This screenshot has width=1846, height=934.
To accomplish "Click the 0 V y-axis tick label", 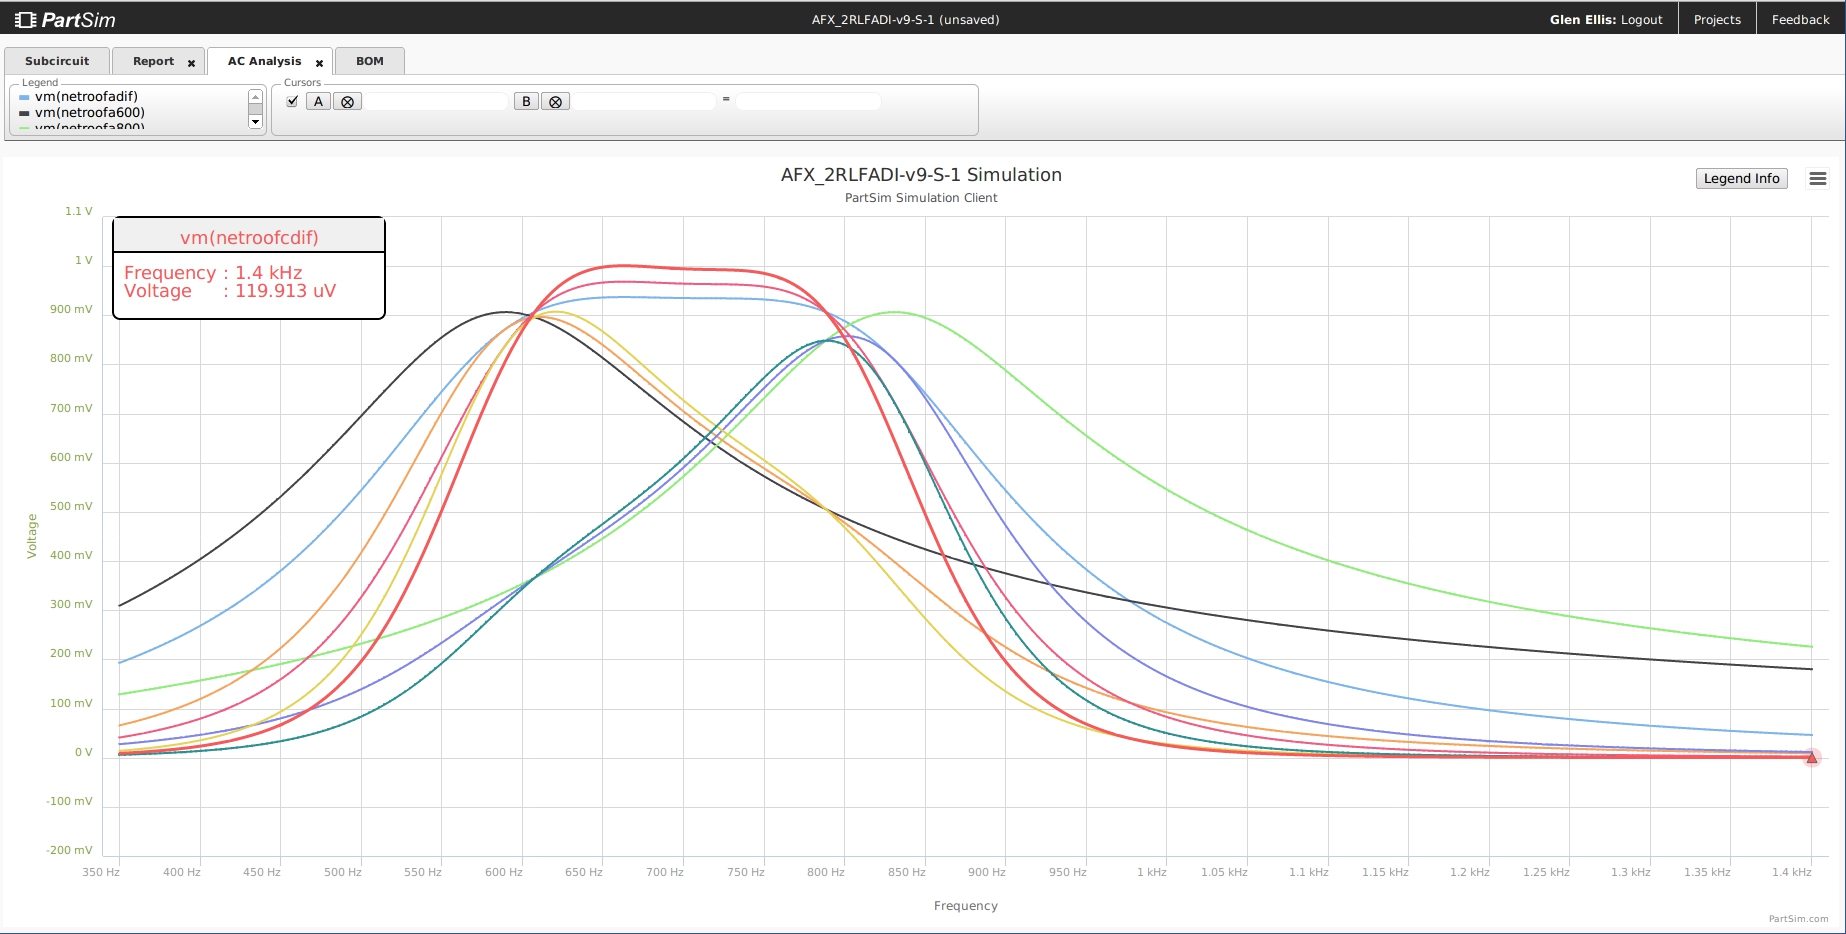I will pos(83,753).
